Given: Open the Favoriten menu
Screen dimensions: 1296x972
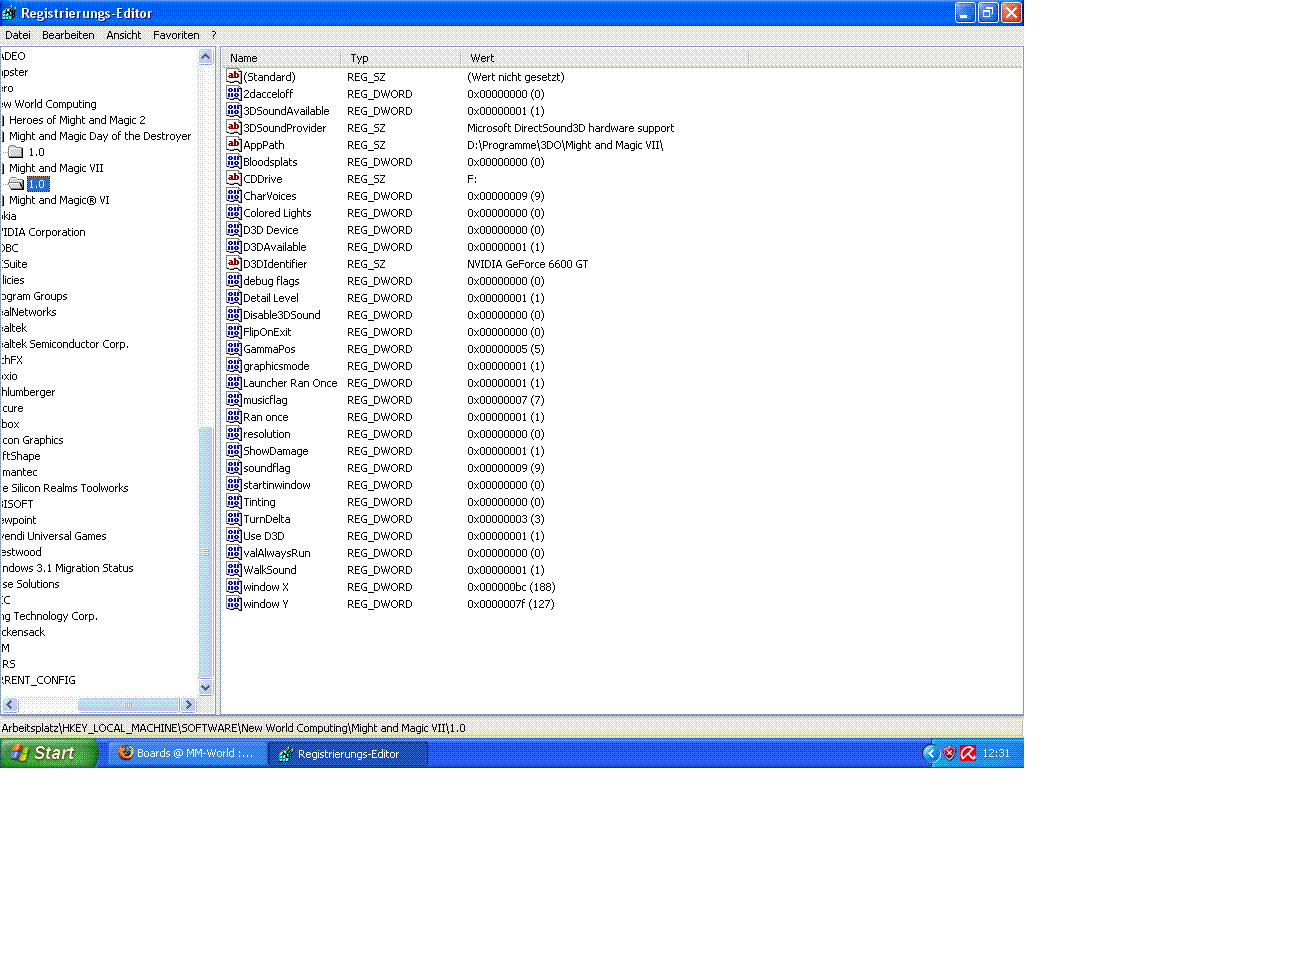Looking at the screenshot, I should (x=176, y=35).
